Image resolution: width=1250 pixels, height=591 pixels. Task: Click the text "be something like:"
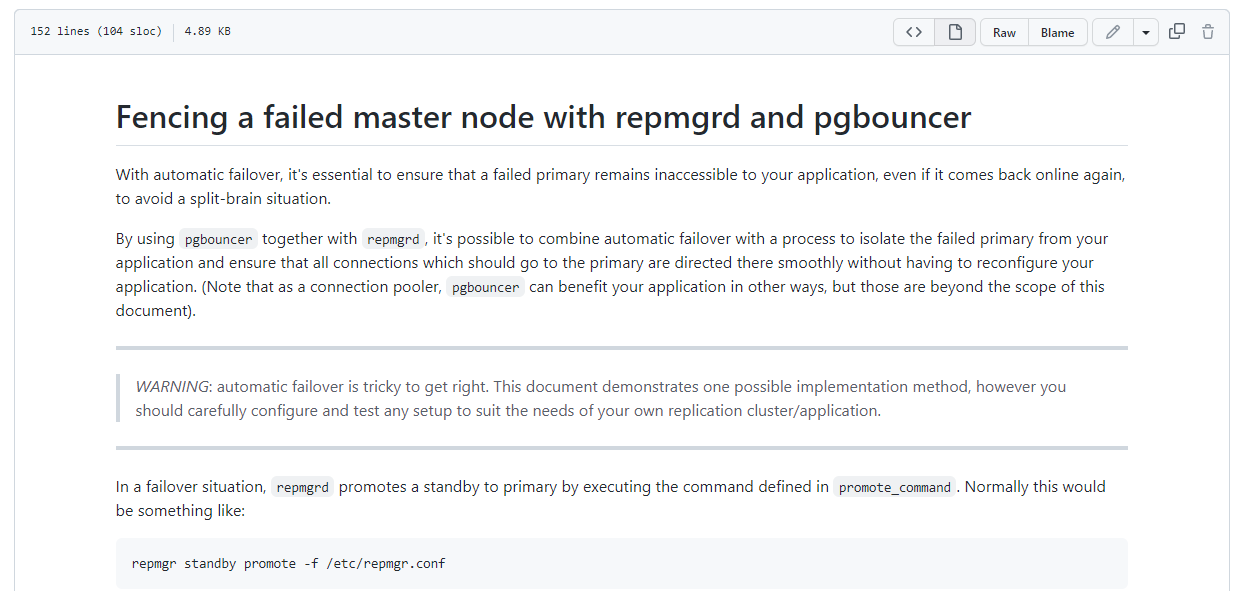[180, 511]
